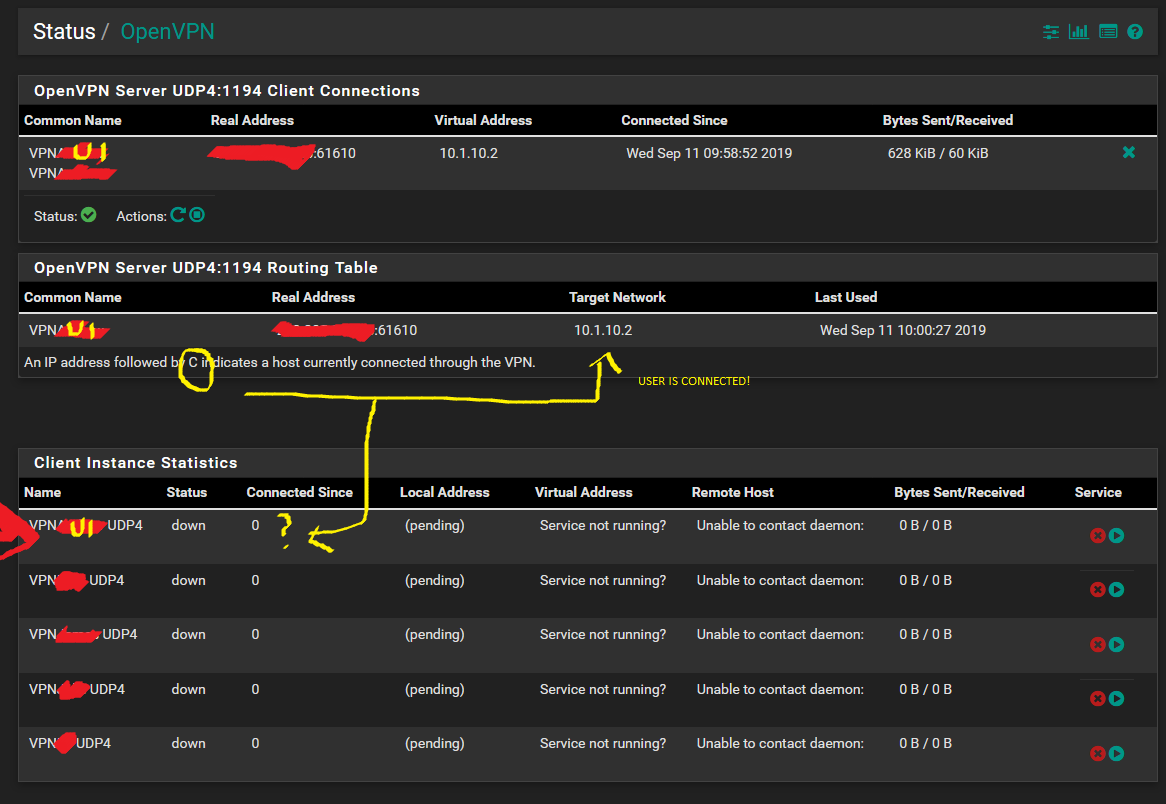This screenshot has height=804, width=1166.
Task: Start service in last Client Instance row
Action: point(1116,753)
